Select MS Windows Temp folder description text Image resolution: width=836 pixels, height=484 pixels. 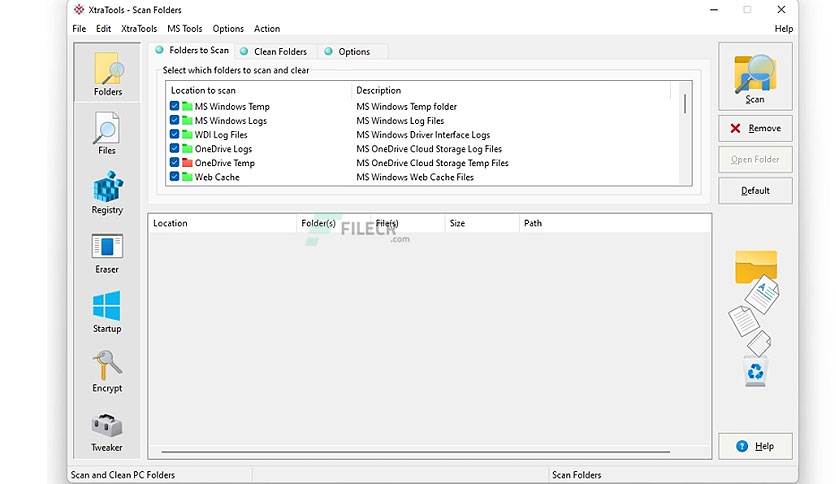pyautogui.click(x=406, y=107)
